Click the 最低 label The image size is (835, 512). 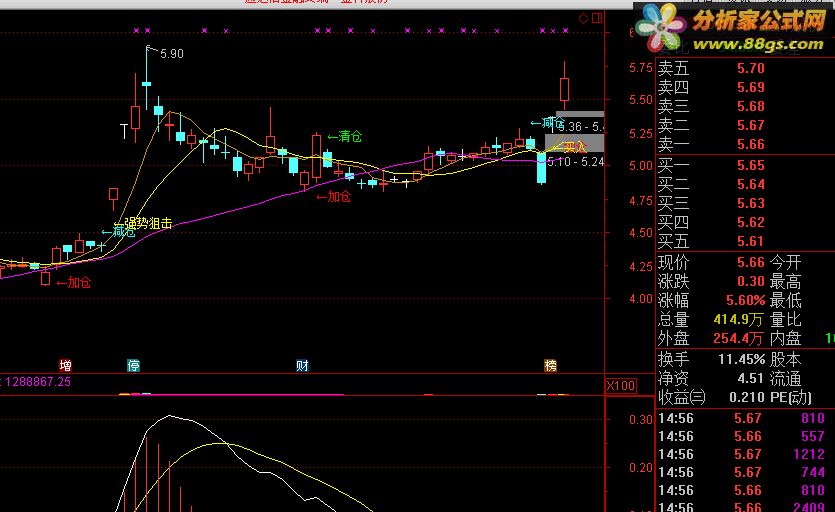click(x=785, y=300)
